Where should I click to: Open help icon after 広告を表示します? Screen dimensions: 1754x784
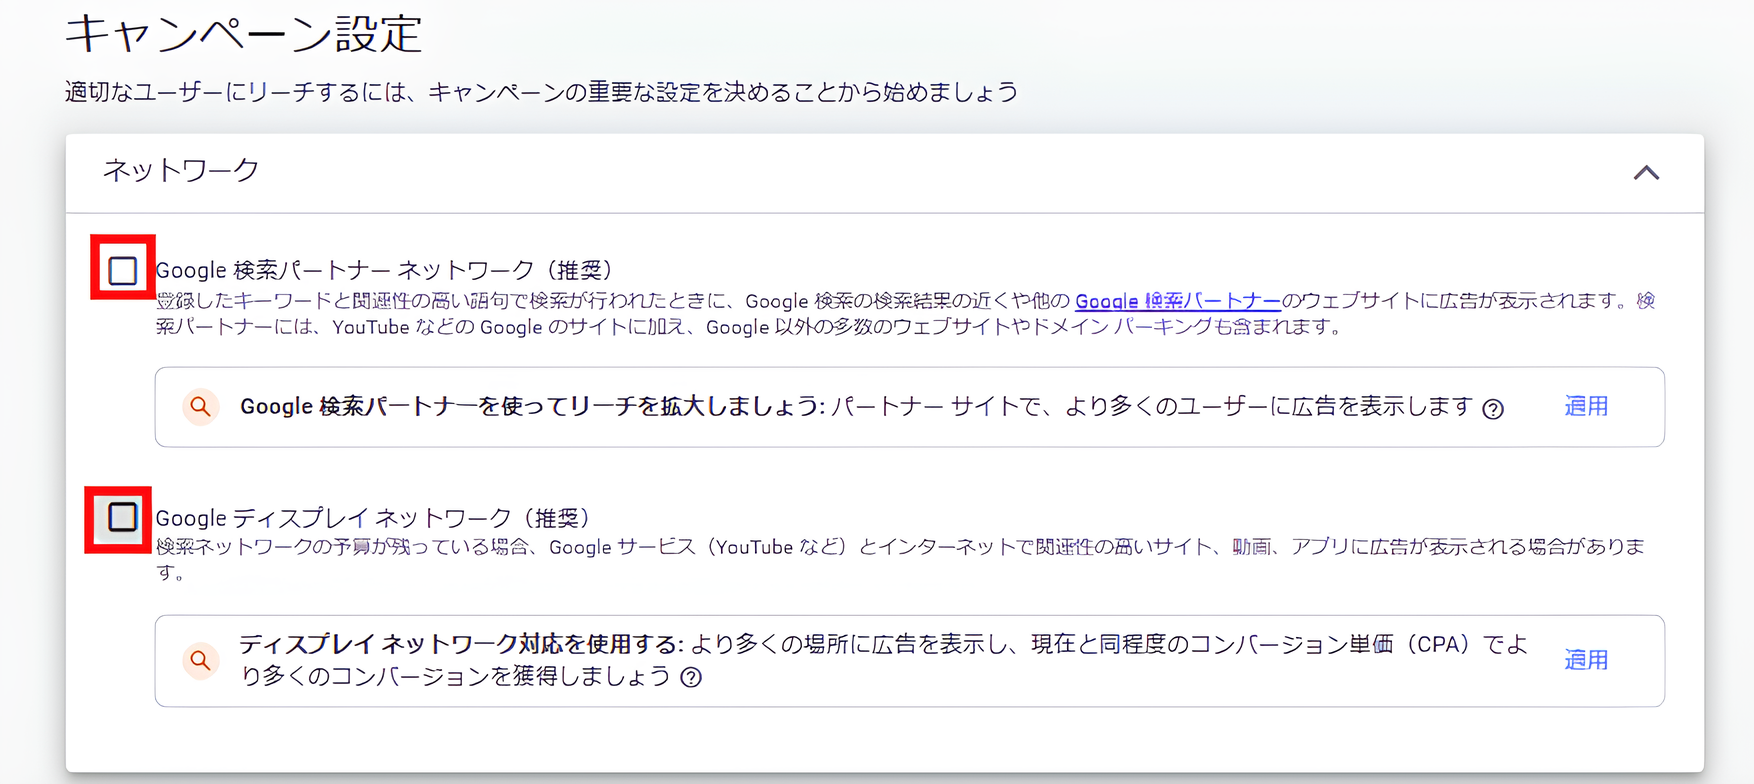[x=1493, y=409]
